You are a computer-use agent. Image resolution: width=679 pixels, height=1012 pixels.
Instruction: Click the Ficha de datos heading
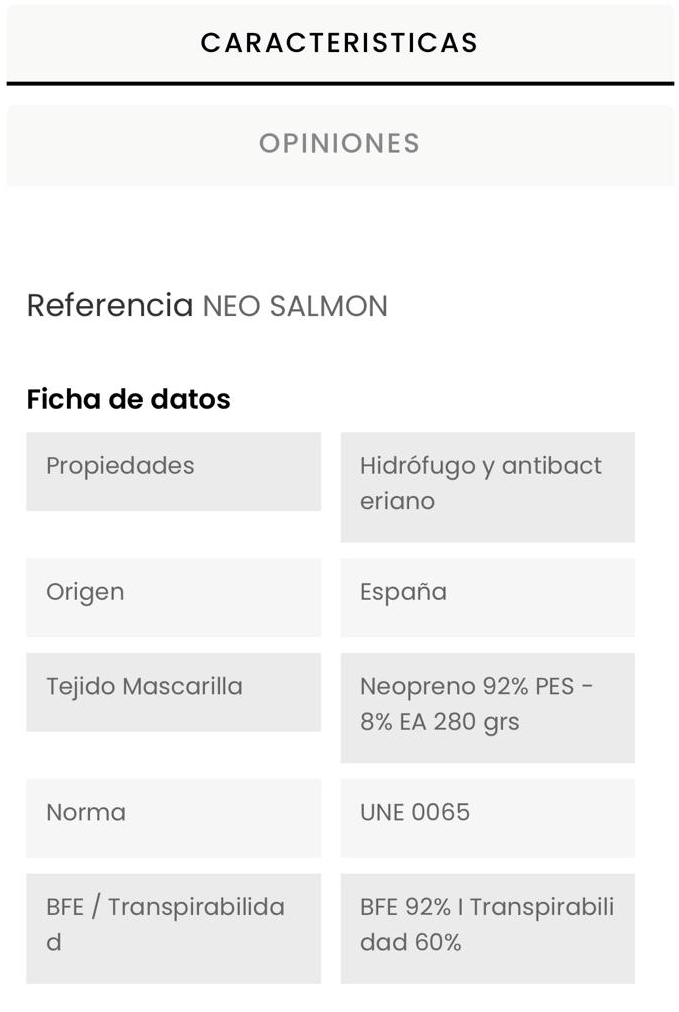pyautogui.click(x=128, y=399)
